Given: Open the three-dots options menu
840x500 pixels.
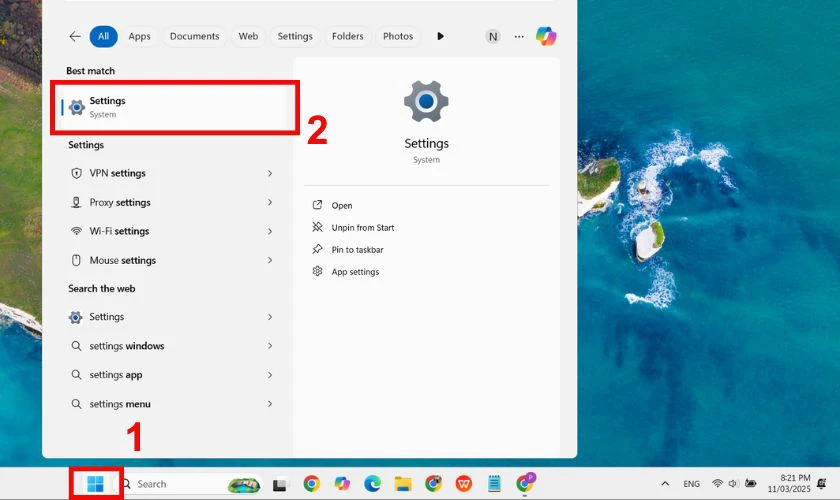Looking at the screenshot, I should click(x=519, y=36).
